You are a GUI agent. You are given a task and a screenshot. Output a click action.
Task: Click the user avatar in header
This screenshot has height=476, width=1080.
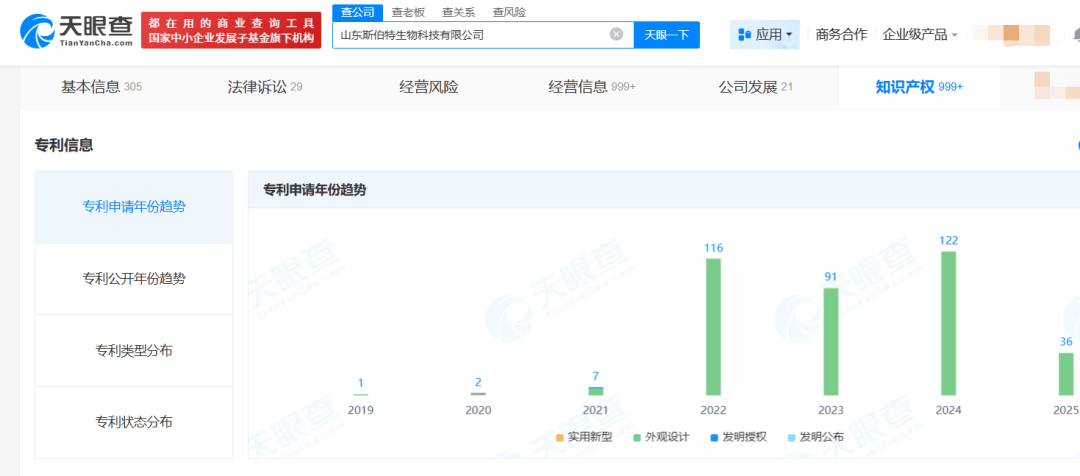1010,34
